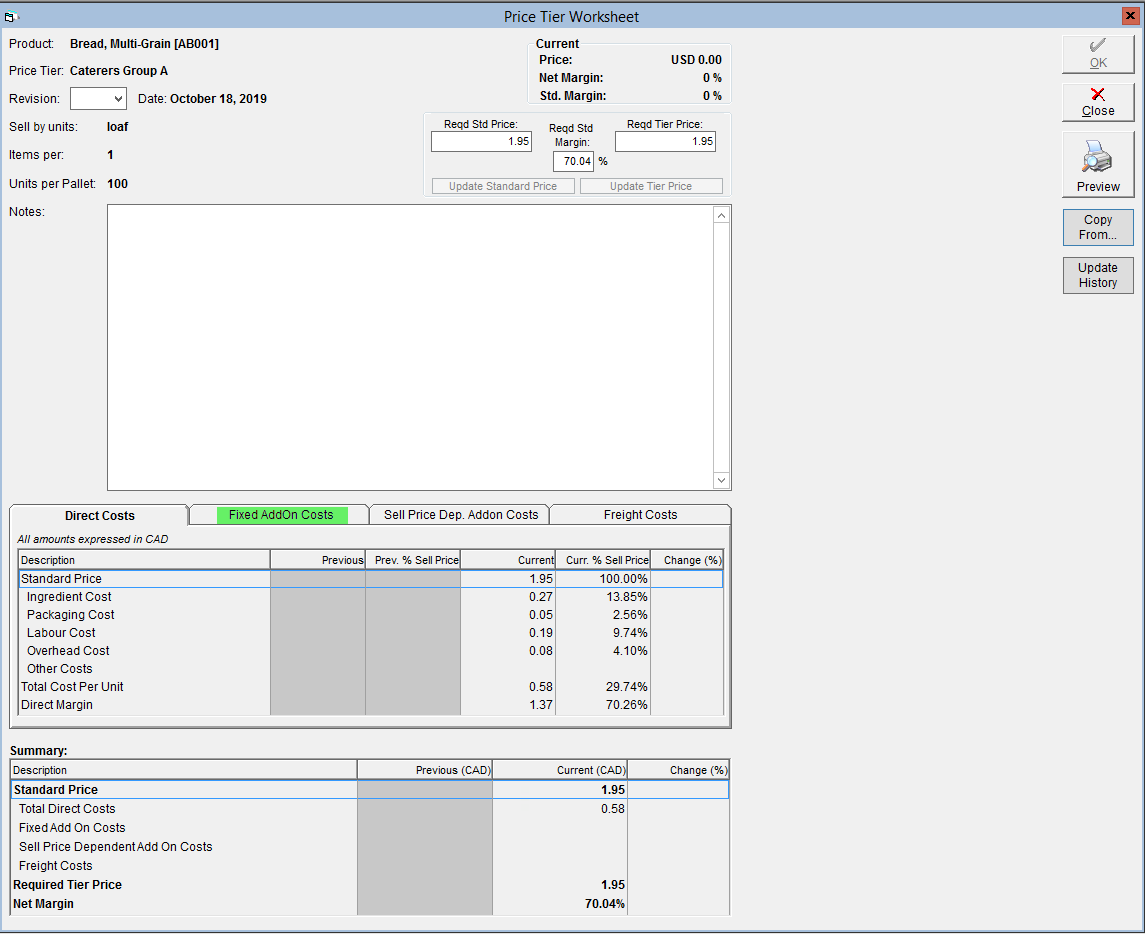Click the Reqd Std Price field
This screenshot has width=1145, height=934.
481,142
